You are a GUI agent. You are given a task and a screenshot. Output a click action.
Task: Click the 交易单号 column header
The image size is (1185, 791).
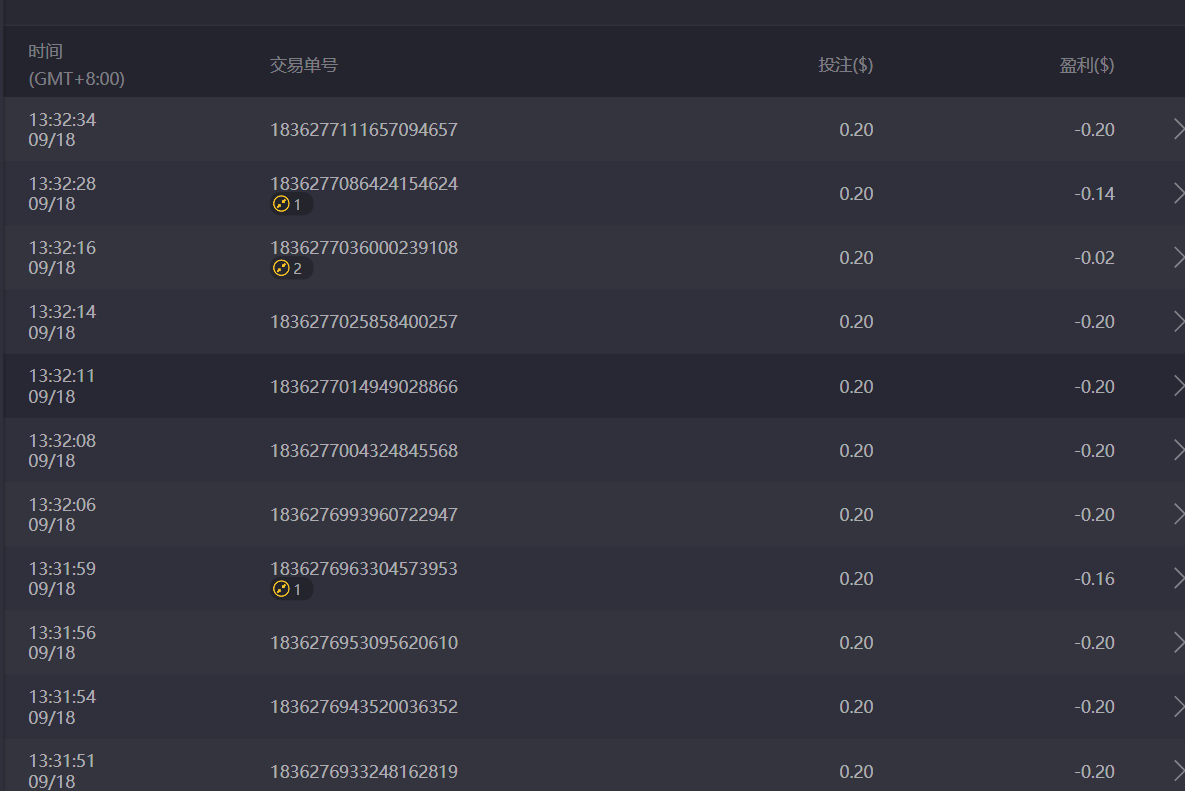[x=304, y=65]
